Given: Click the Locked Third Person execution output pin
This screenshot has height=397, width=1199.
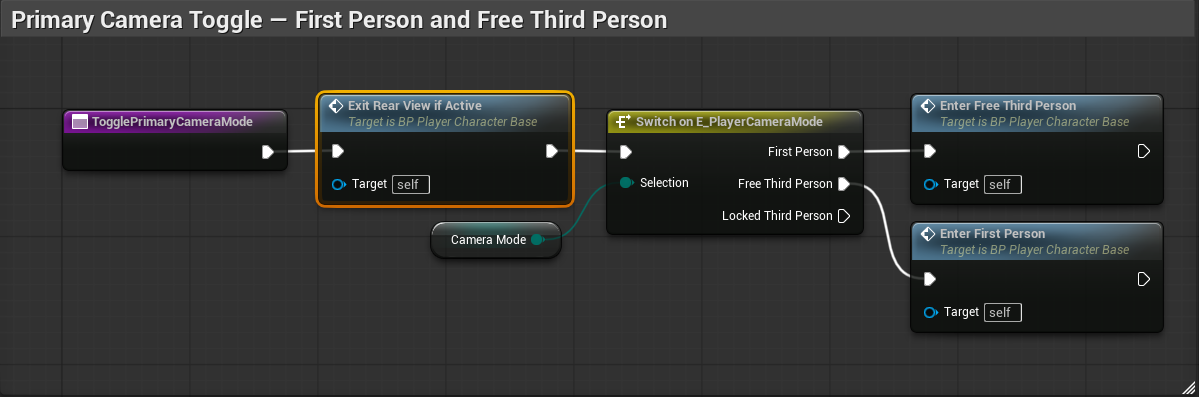Looking at the screenshot, I should click(x=843, y=216).
